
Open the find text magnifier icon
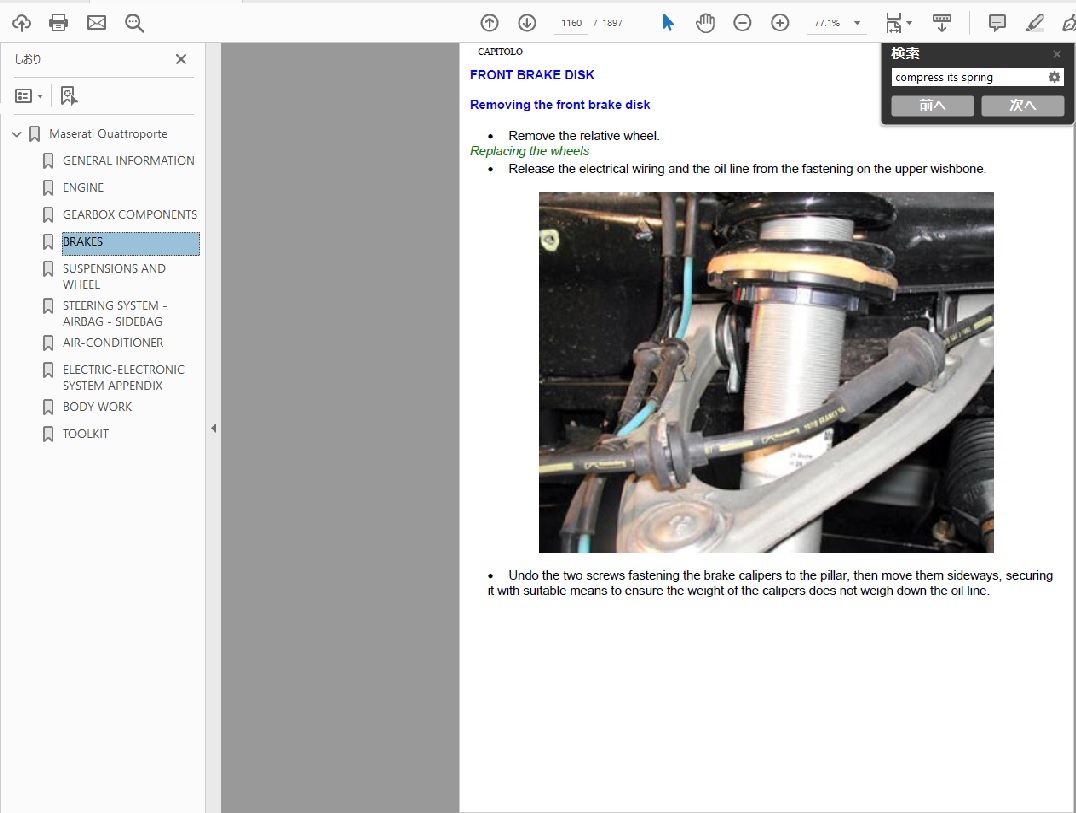click(134, 23)
